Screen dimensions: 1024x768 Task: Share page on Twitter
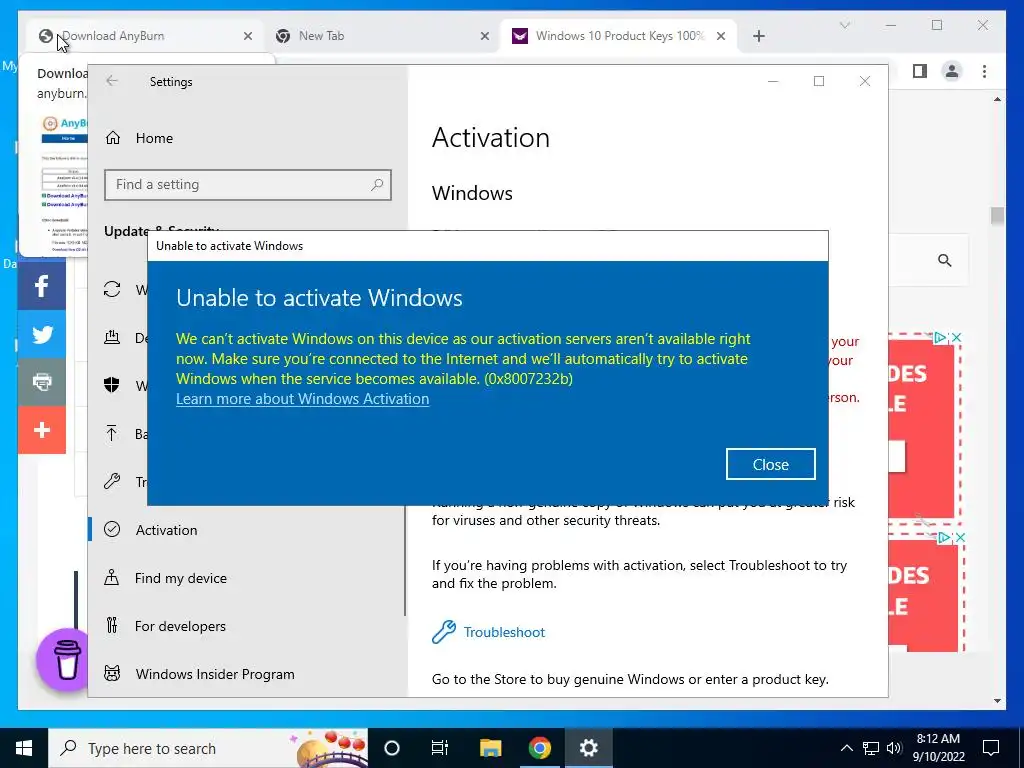point(42,334)
